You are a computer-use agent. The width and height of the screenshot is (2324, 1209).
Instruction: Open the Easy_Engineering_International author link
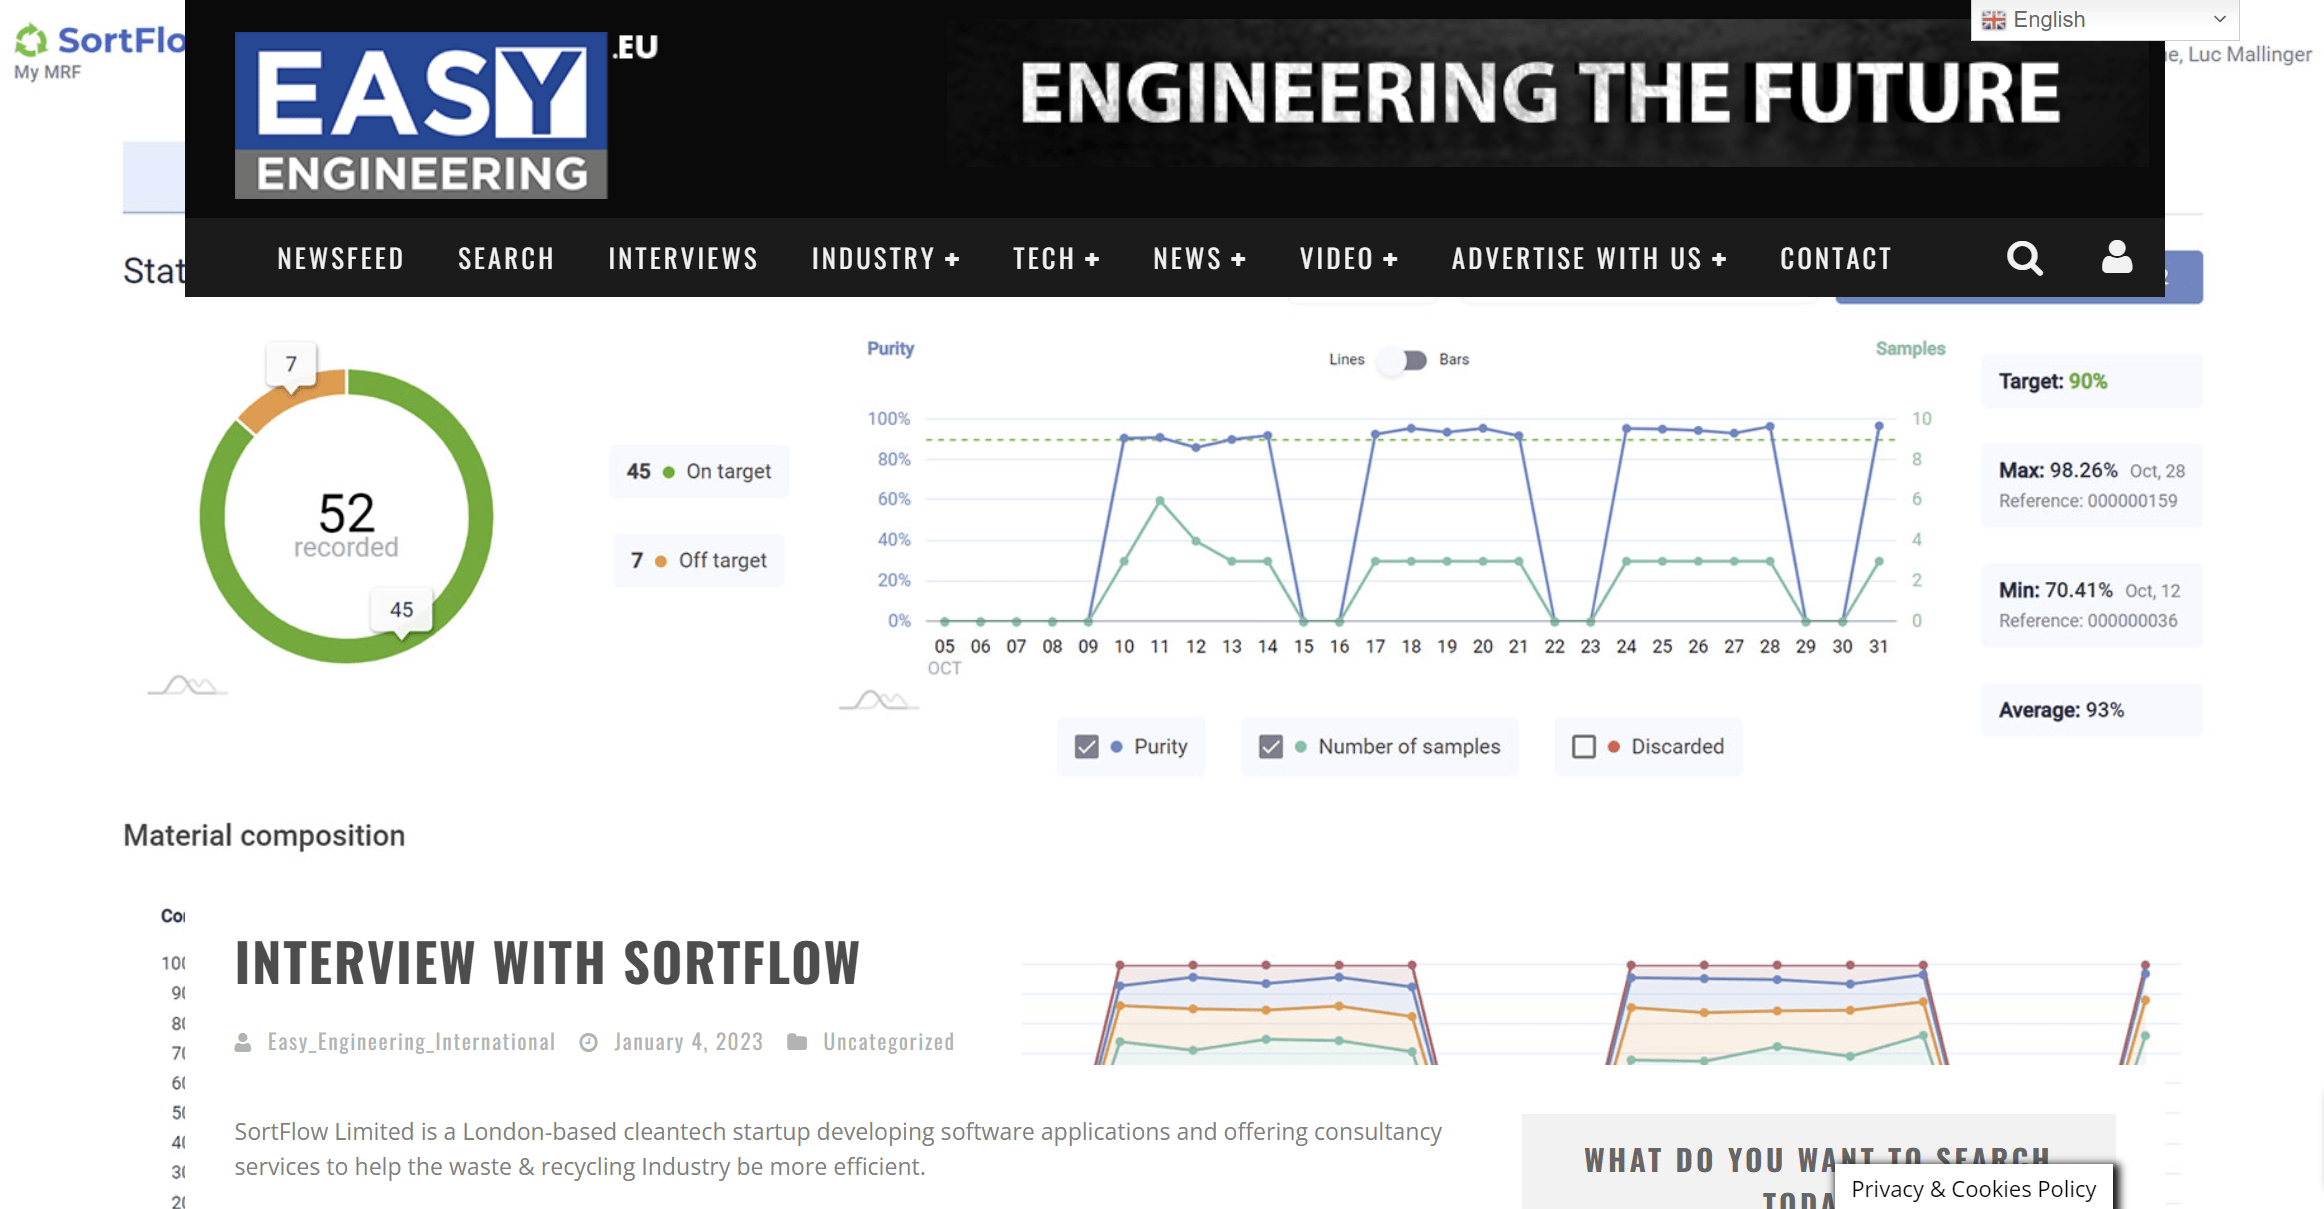click(411, 1042)
